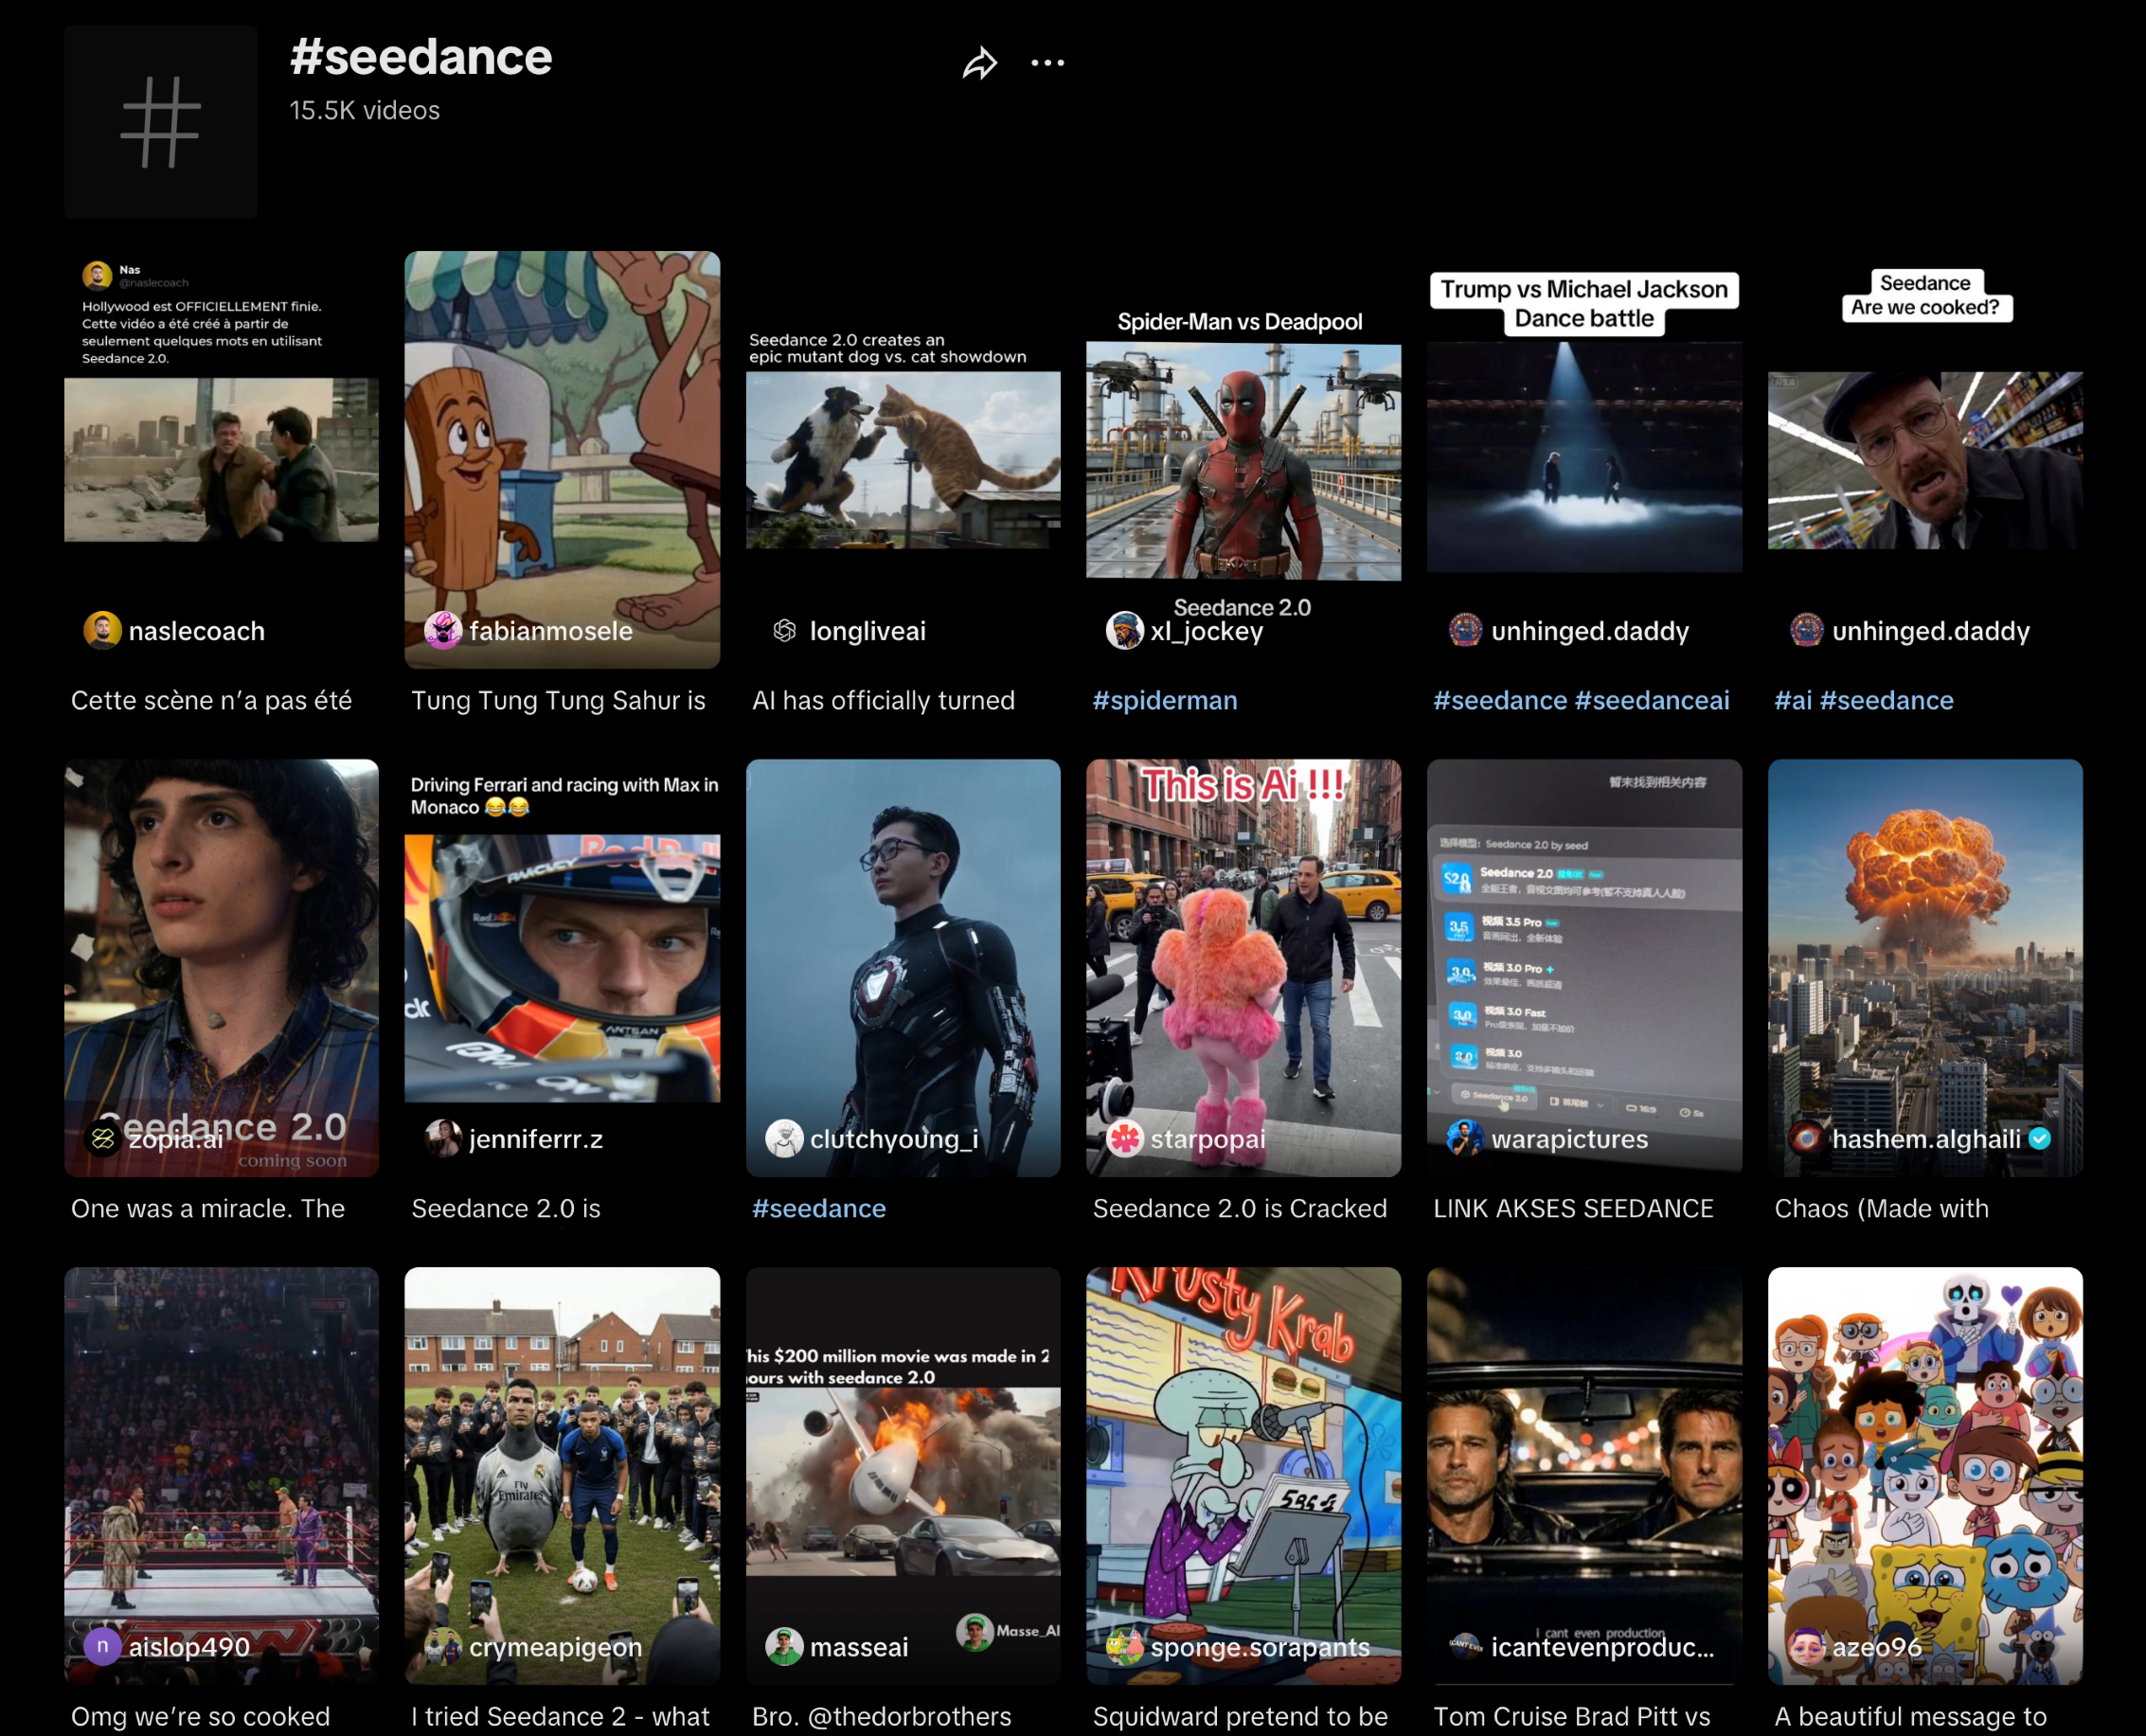
Task: Click hashem.alghaili's avatar icon
Action: tap(1807, 1139)
